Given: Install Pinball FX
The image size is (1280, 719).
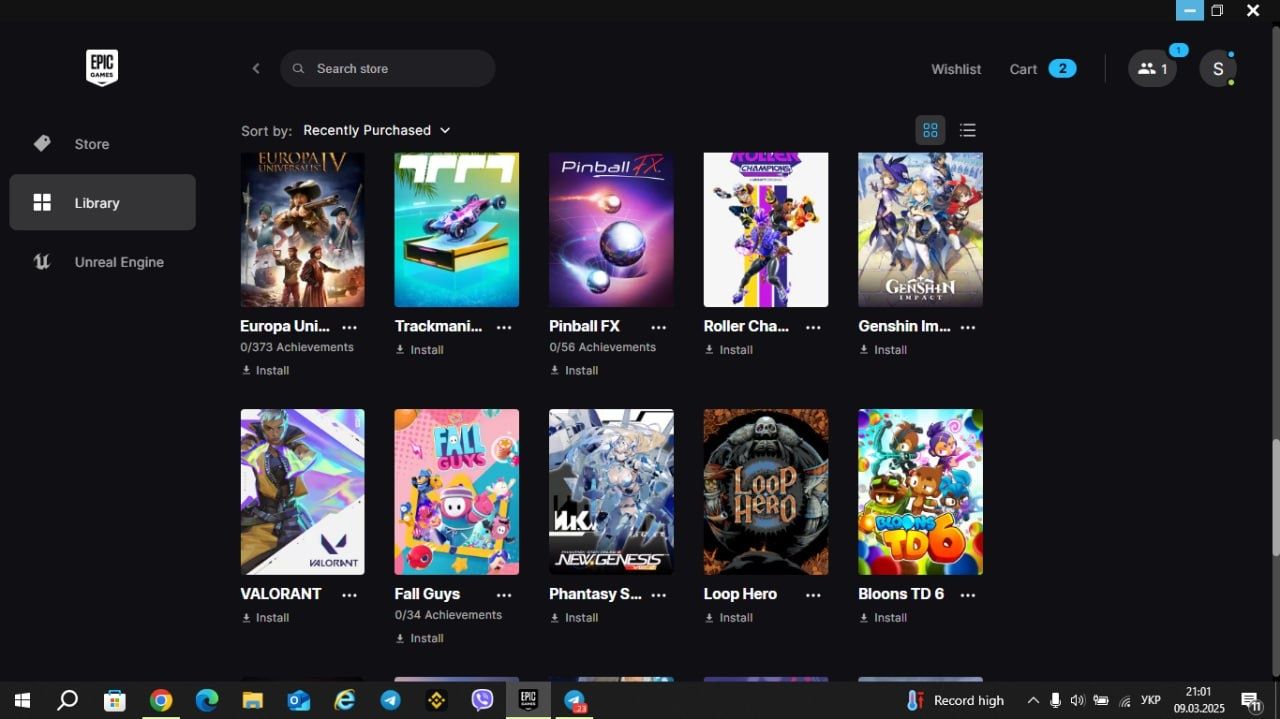Looking at the screenshot, I should pos(574,370).
